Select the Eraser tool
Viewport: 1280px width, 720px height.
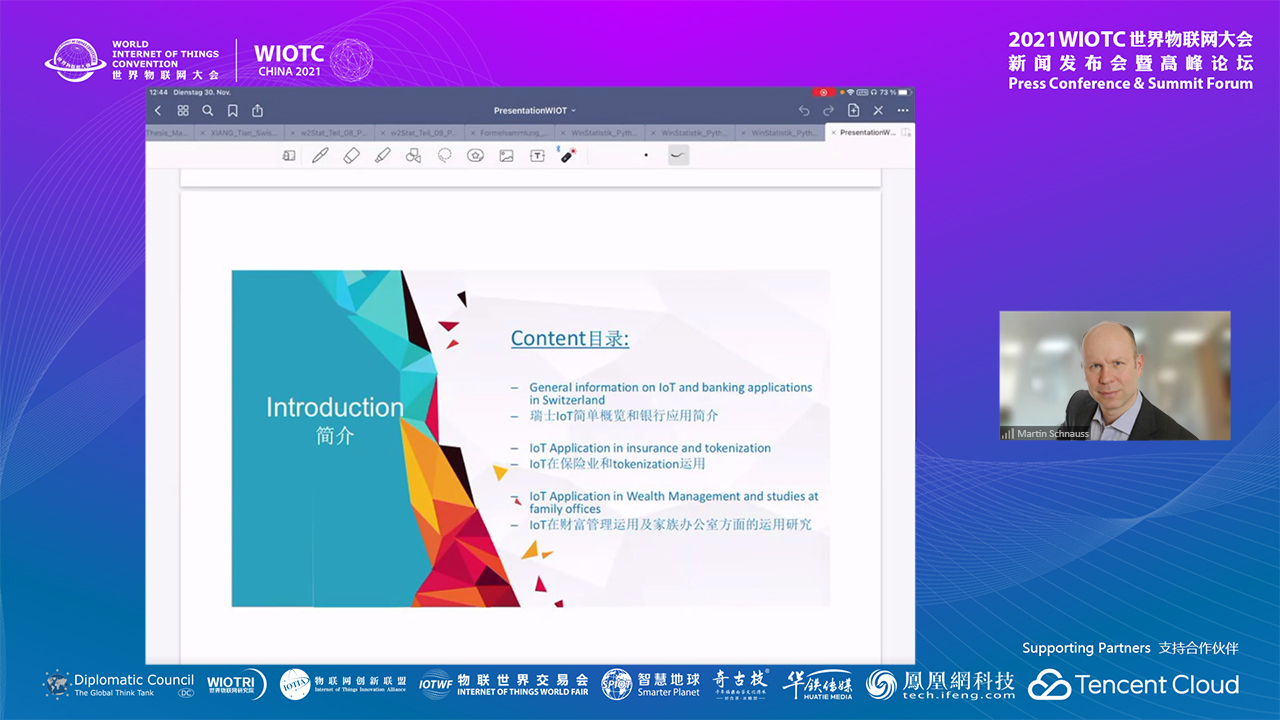(x=351, y=156)
